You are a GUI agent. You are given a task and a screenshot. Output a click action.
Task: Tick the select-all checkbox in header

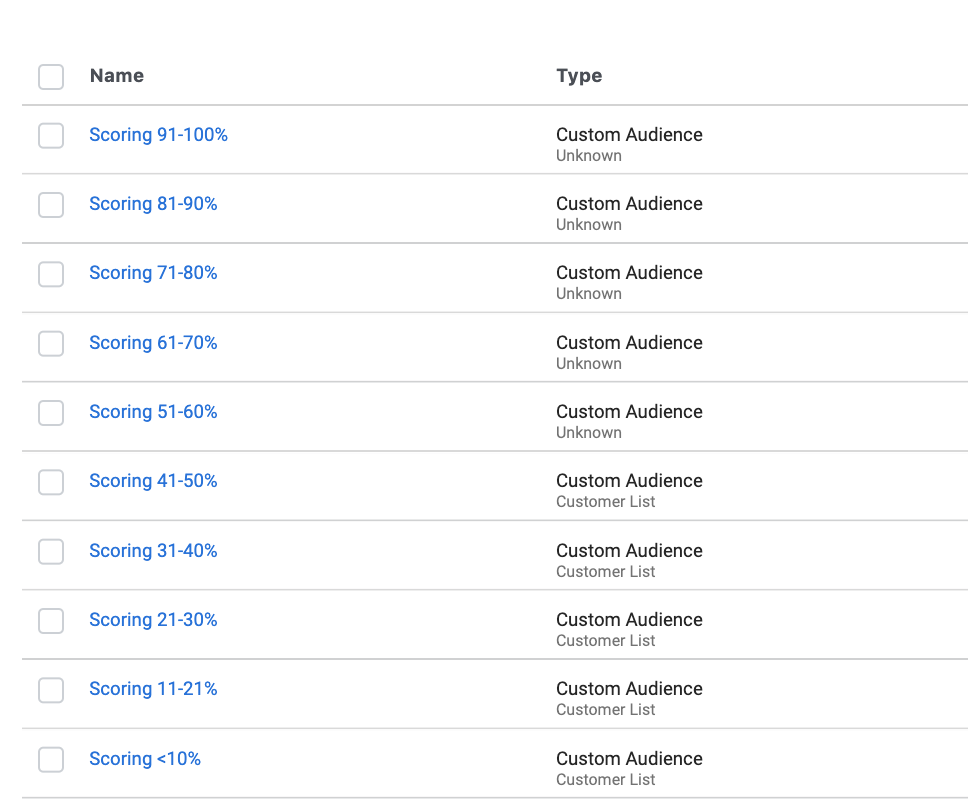tap(51, 77)
